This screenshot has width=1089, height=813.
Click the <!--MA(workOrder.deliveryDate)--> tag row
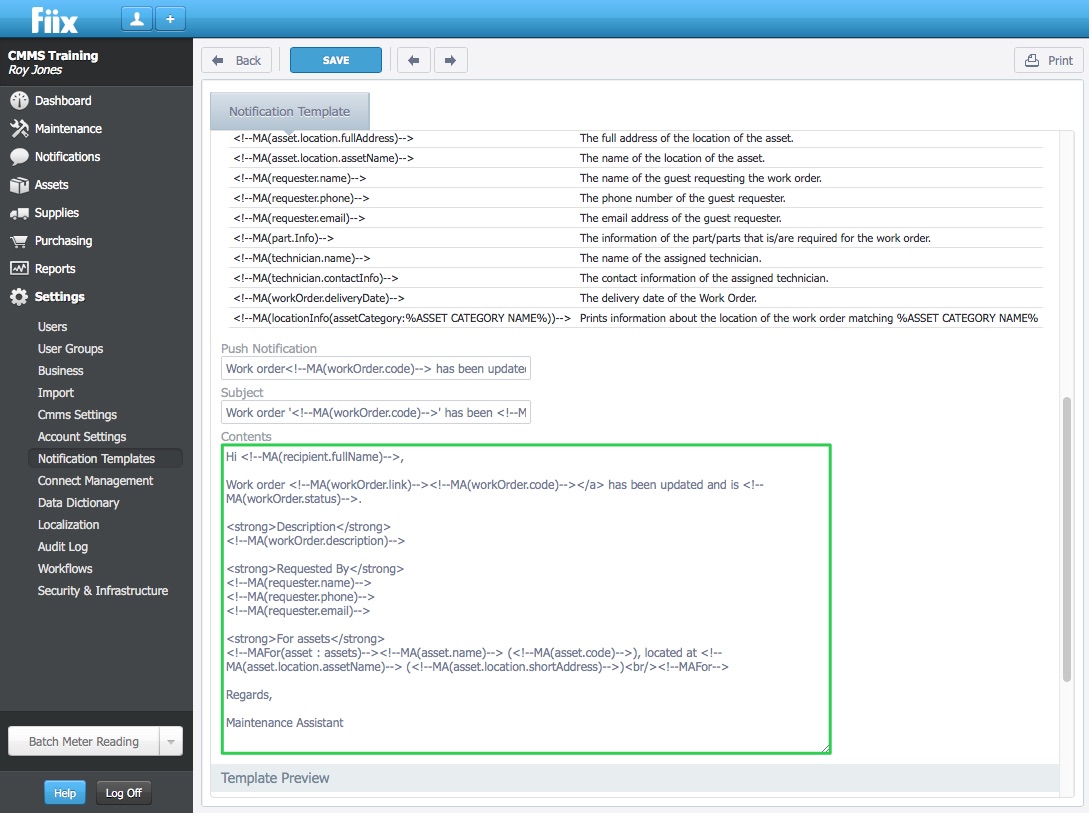[637, 298]
